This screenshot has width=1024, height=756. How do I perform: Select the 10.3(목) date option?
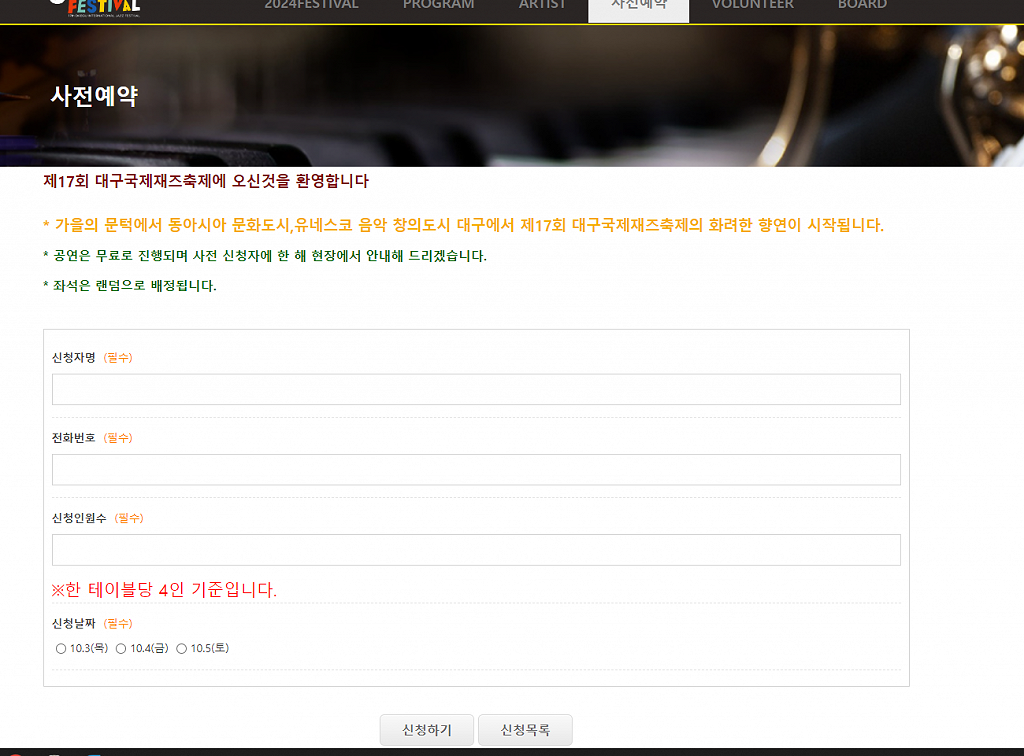click(x=61, y=648)
